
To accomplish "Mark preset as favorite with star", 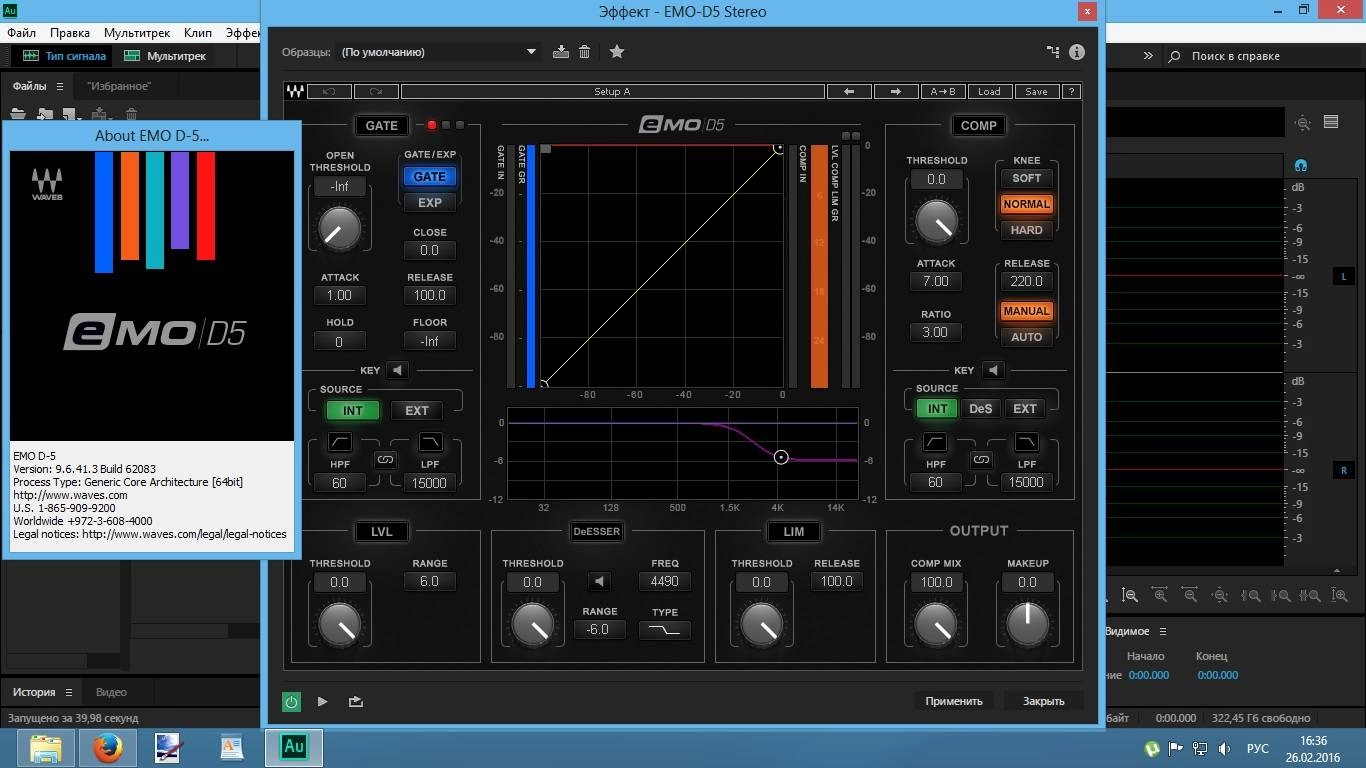I will (x=617, y=52).
